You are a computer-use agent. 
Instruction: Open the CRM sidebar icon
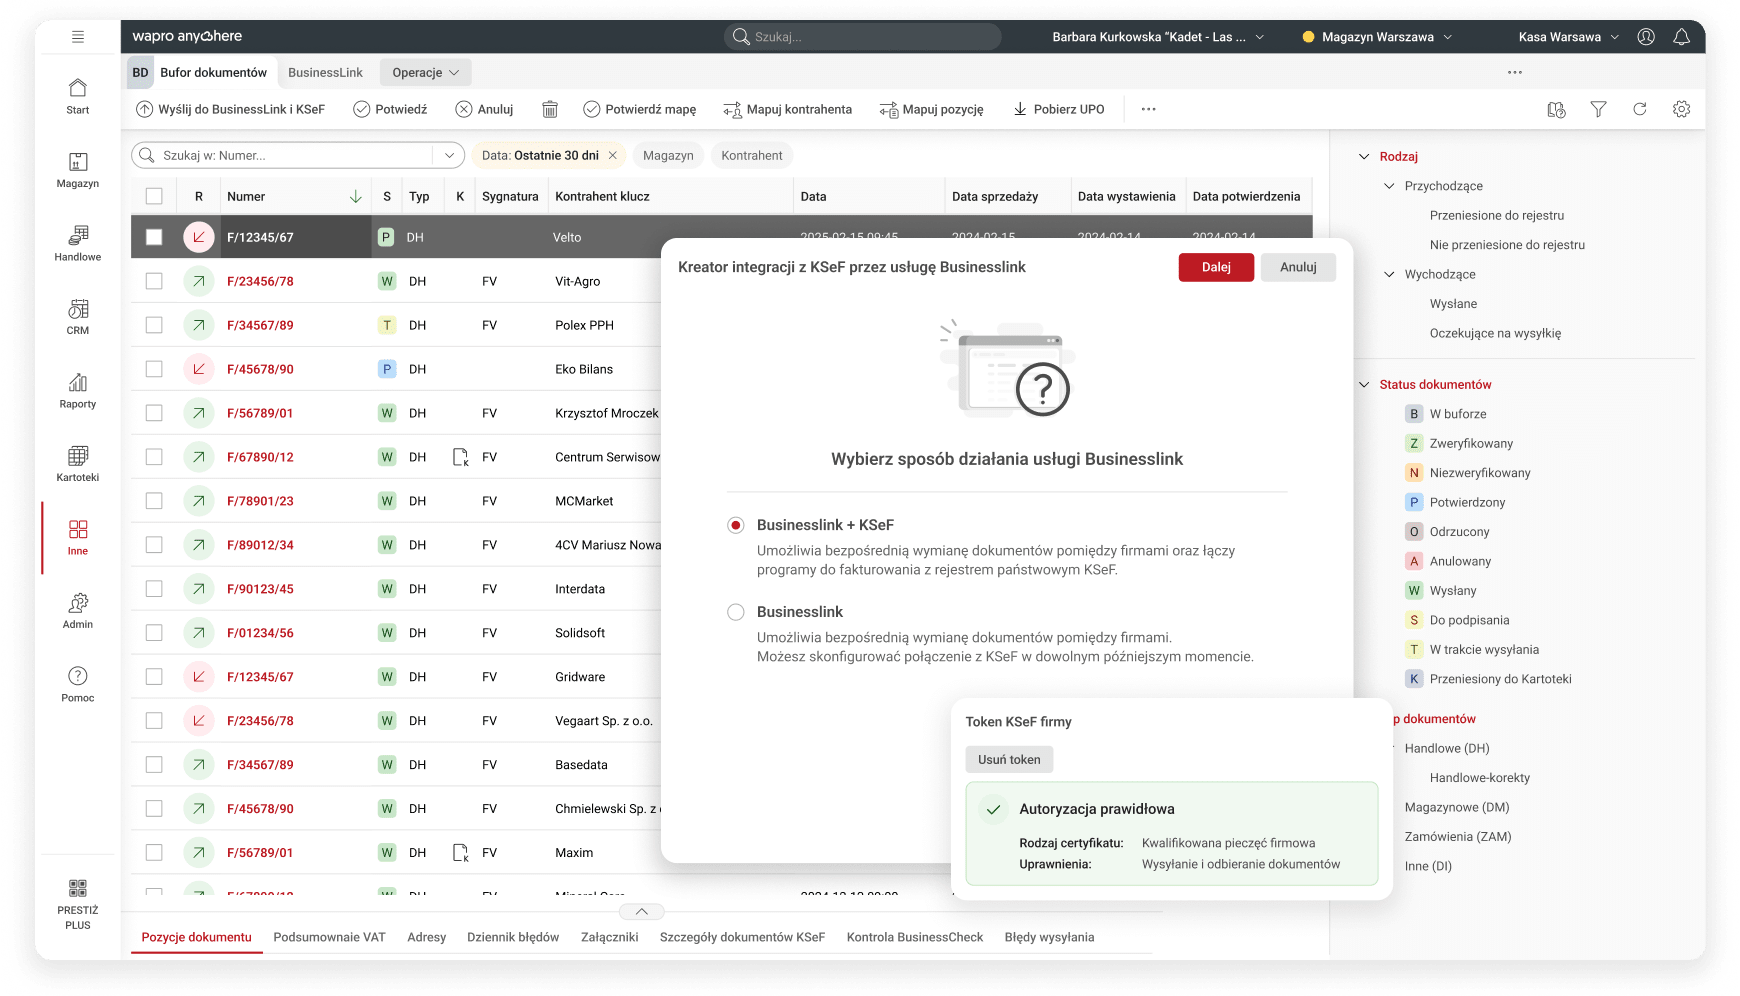[x=78, y=316]
